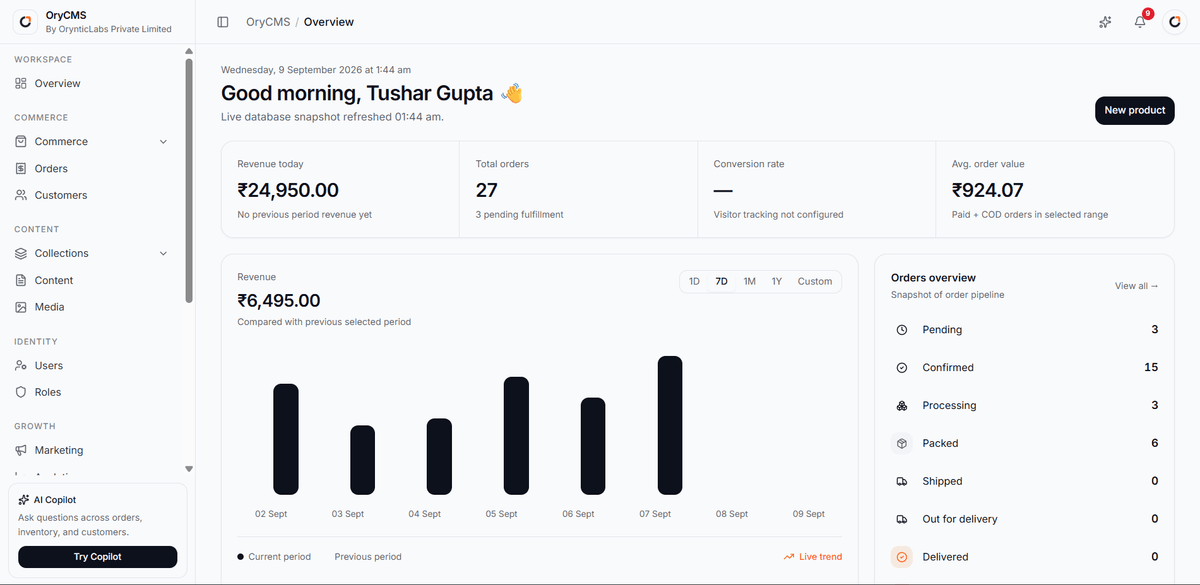
Task: Click the Customers people icon
Action: (21, 196)
